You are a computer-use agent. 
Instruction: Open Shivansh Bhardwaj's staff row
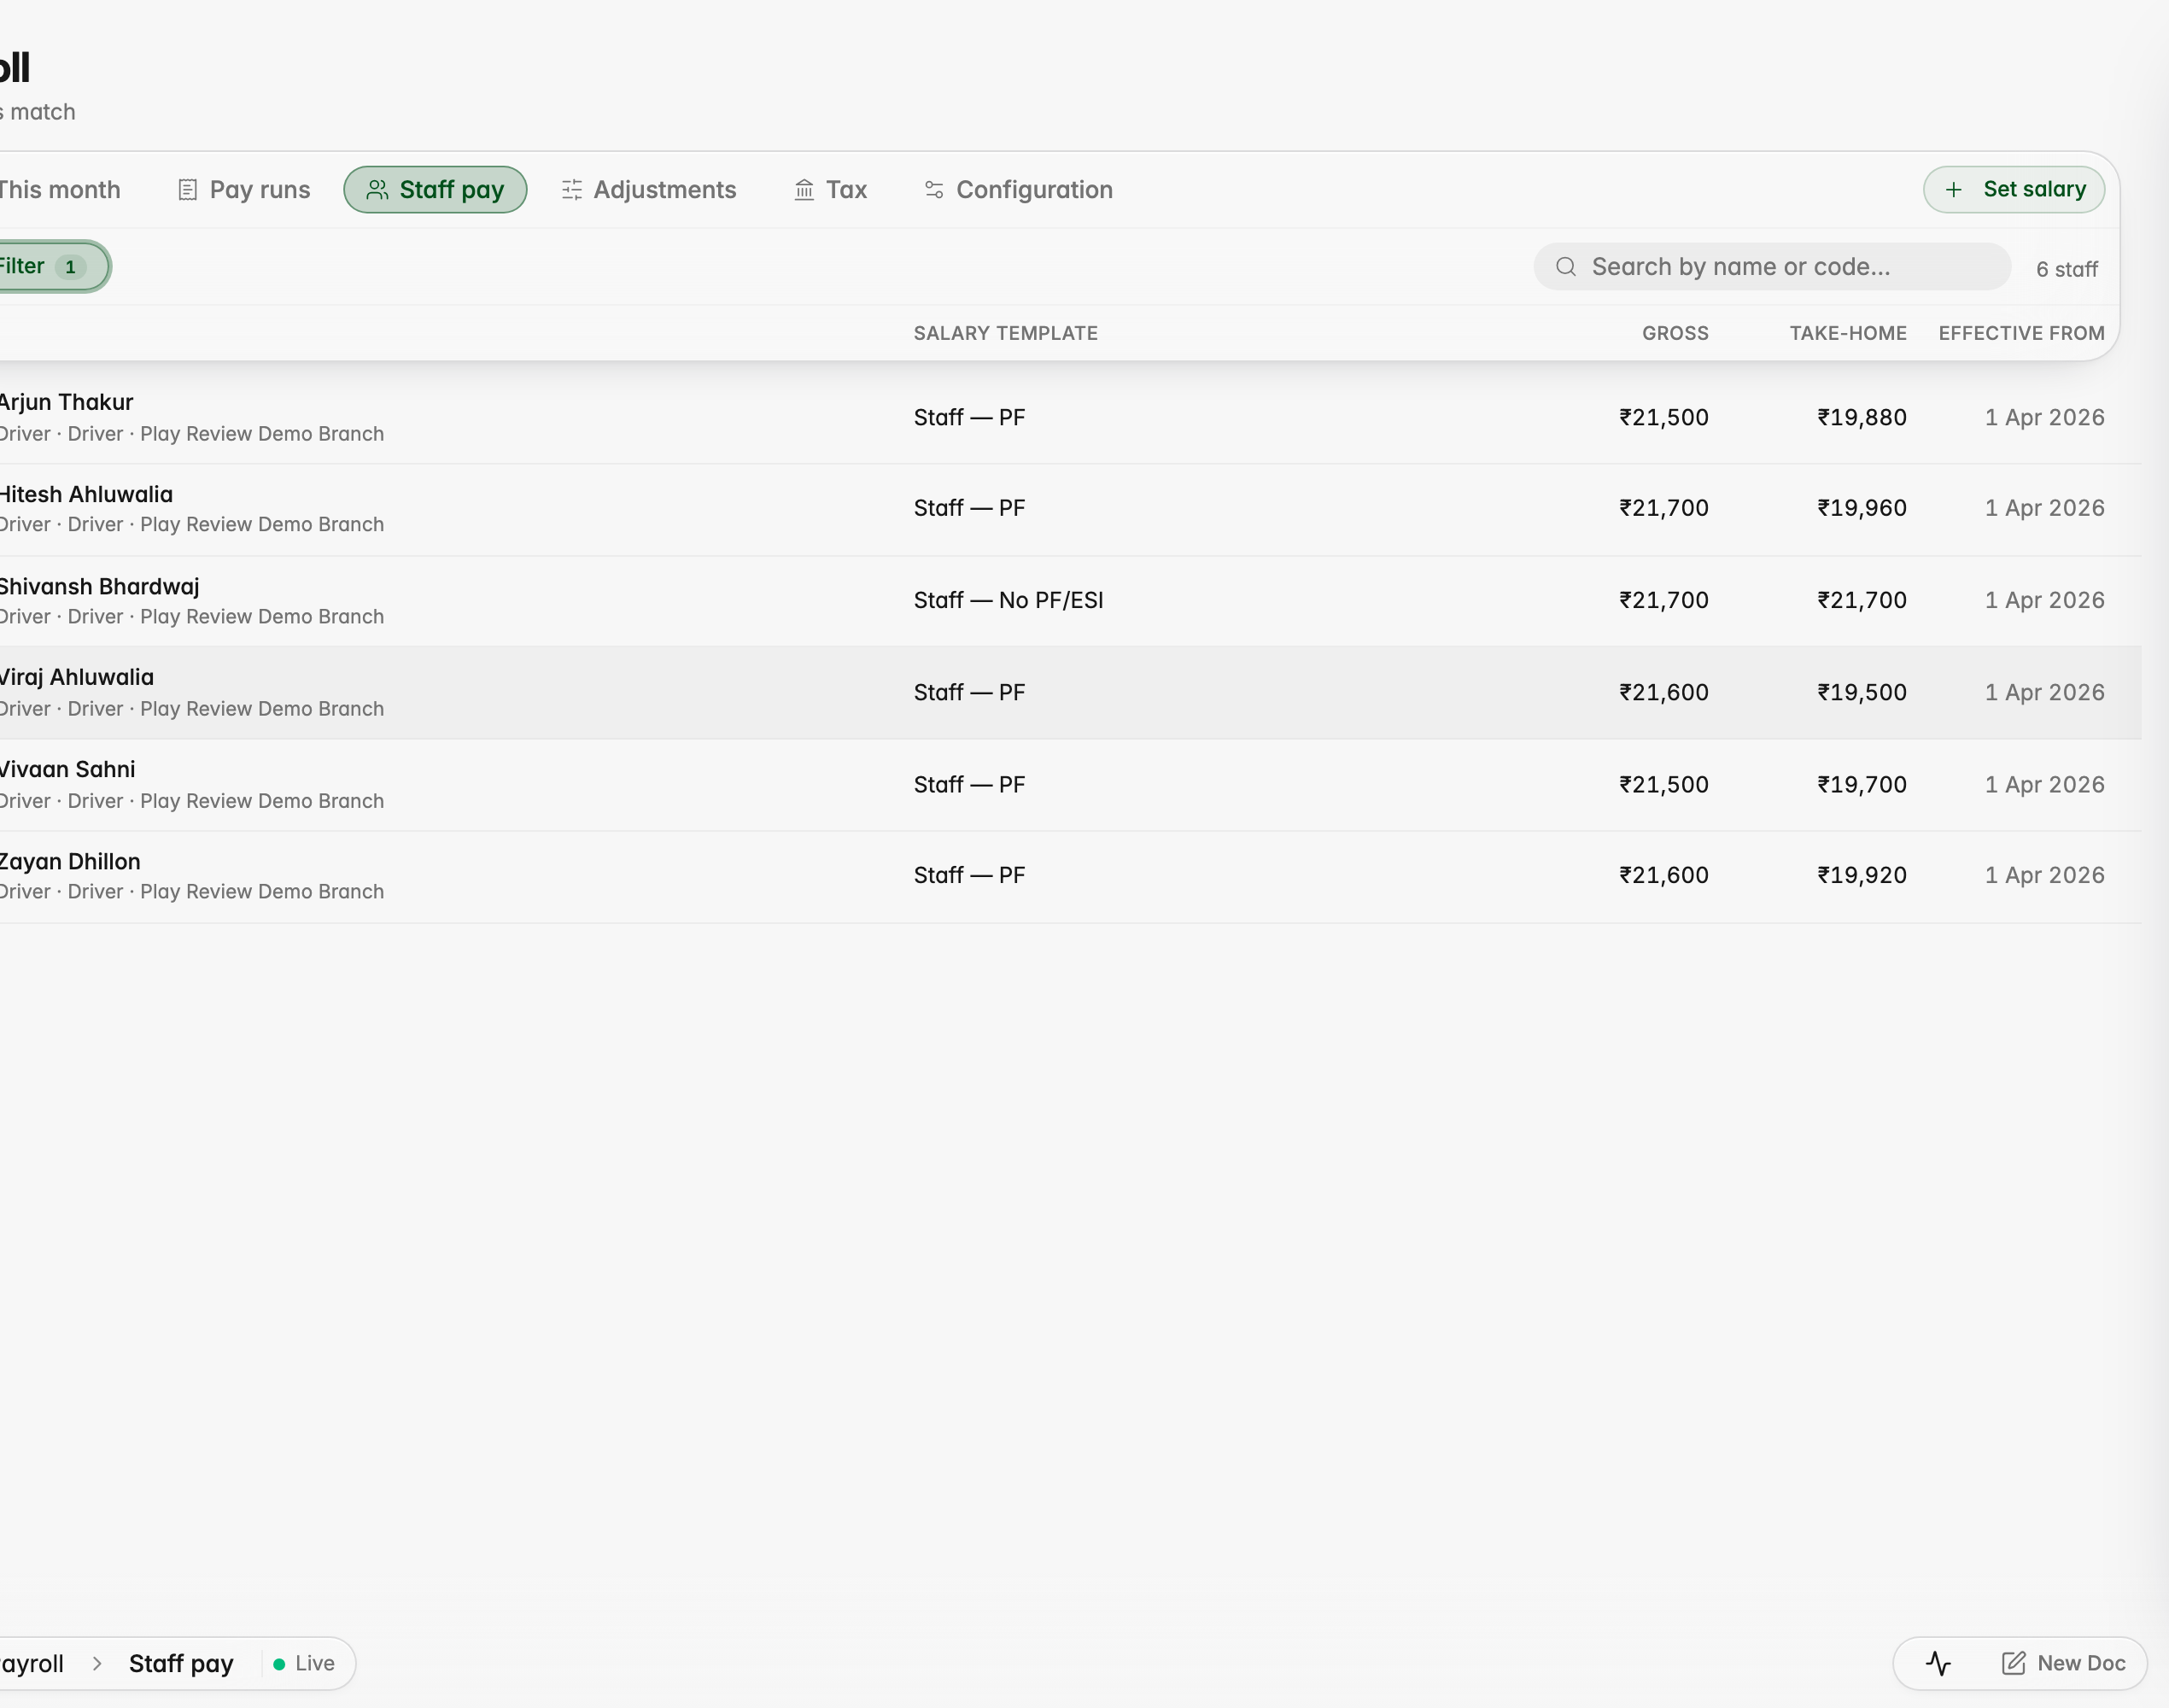(x=1070, y=601)
